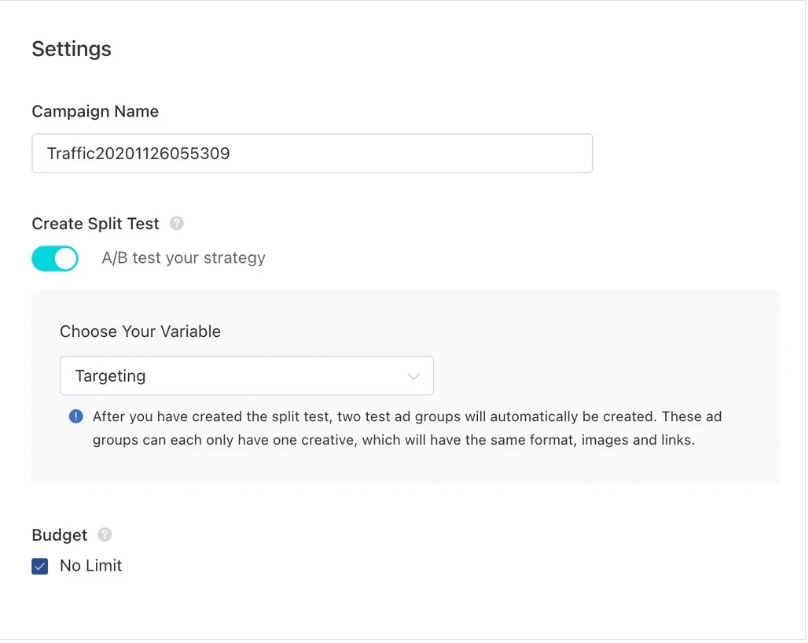Click the gray question mark near Budget heading
Image resolution: width=808 pixels, height=643 pixels.
tap(104, 535)
